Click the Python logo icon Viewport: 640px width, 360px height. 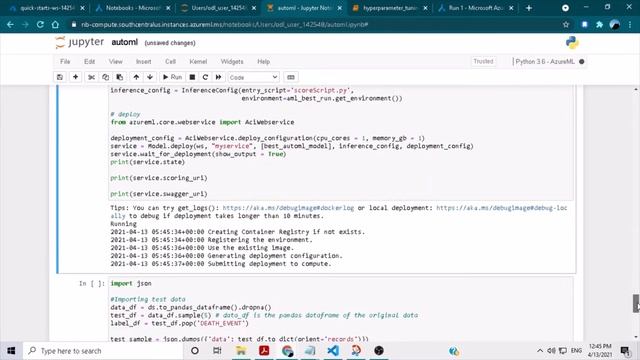point(572,42)
